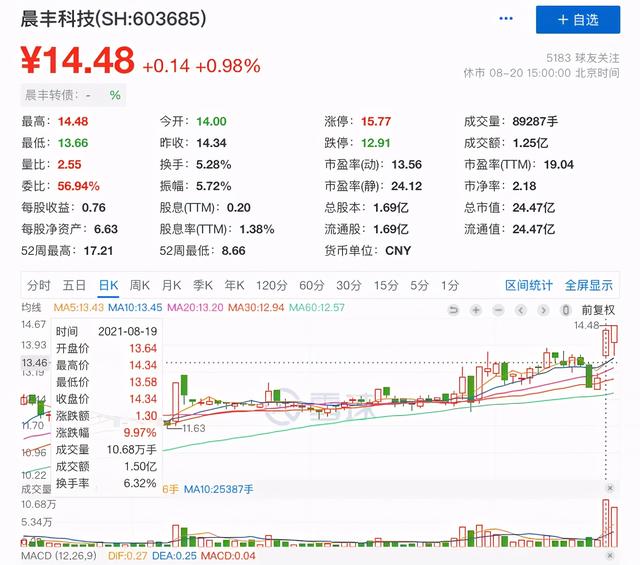Close the MACD indicator panel
640x565 pixels.
610,556
